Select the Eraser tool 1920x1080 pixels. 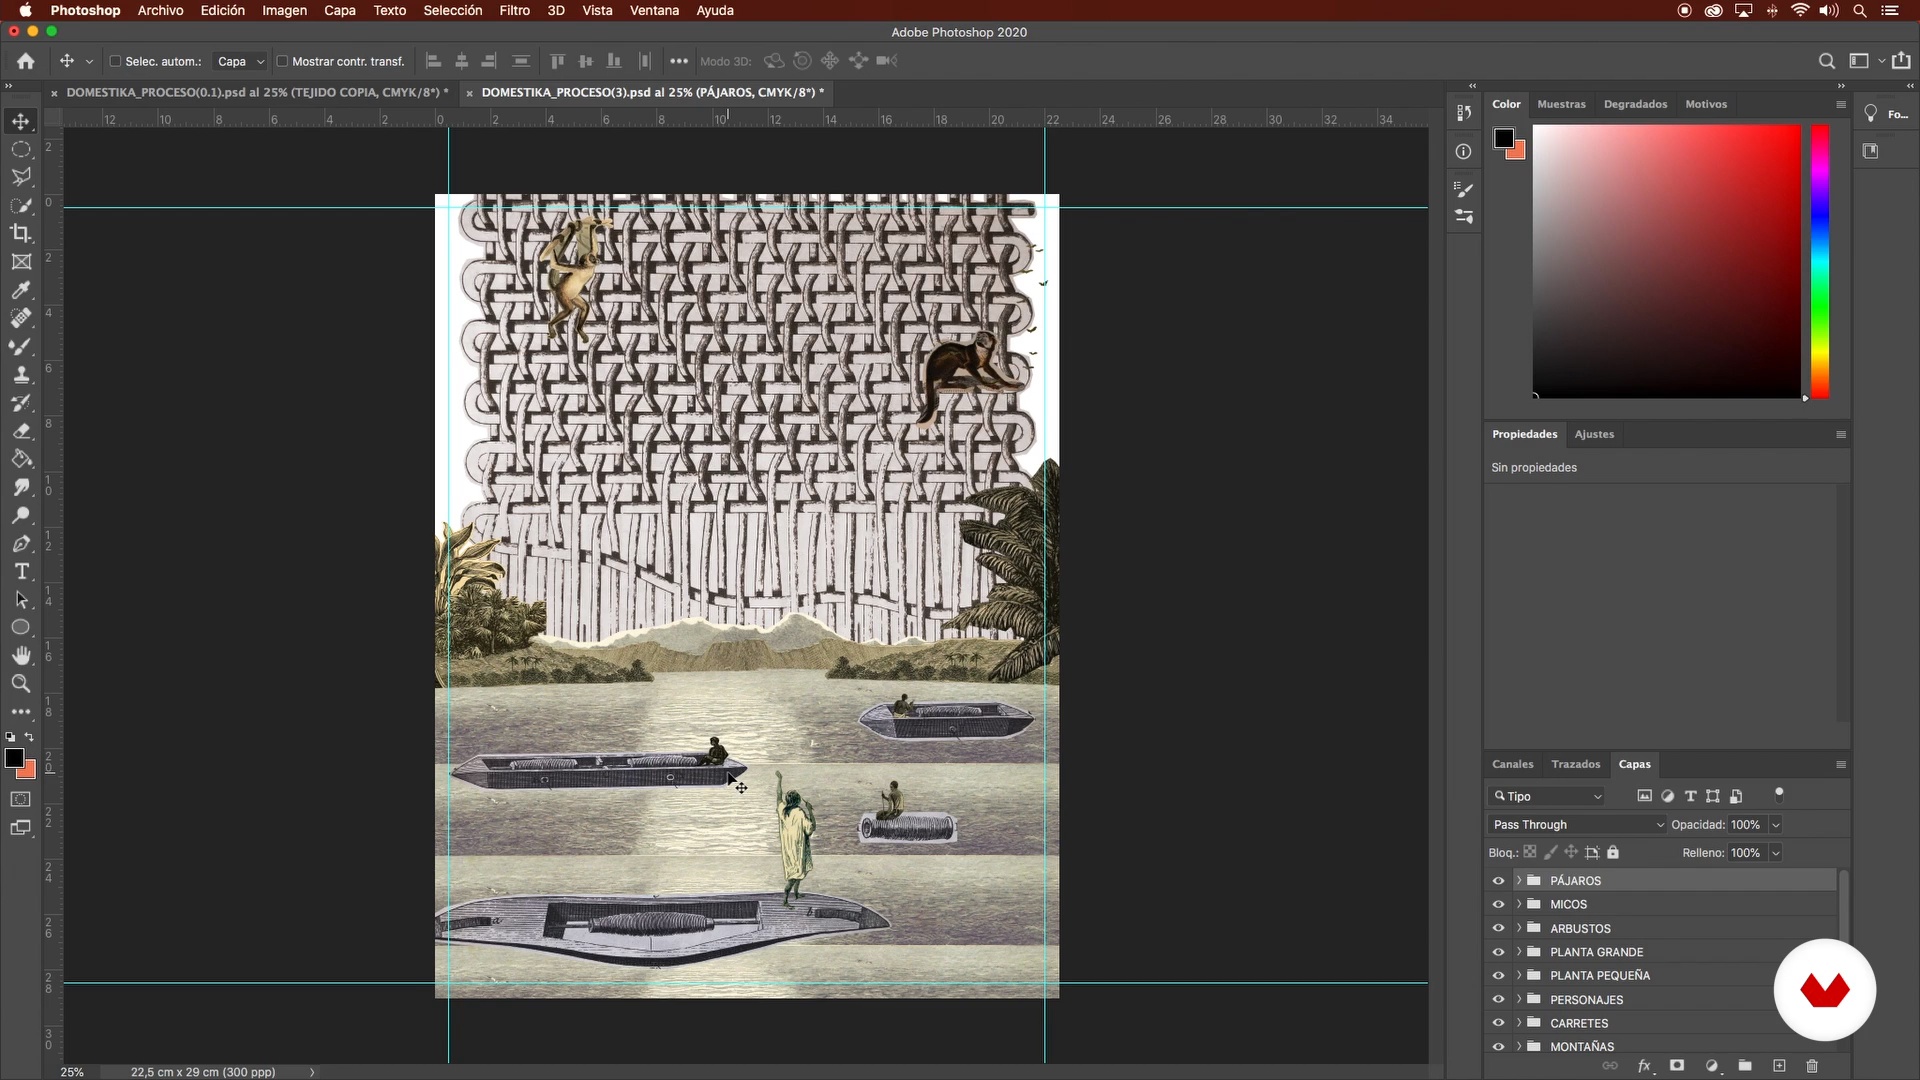click(21, 431)
